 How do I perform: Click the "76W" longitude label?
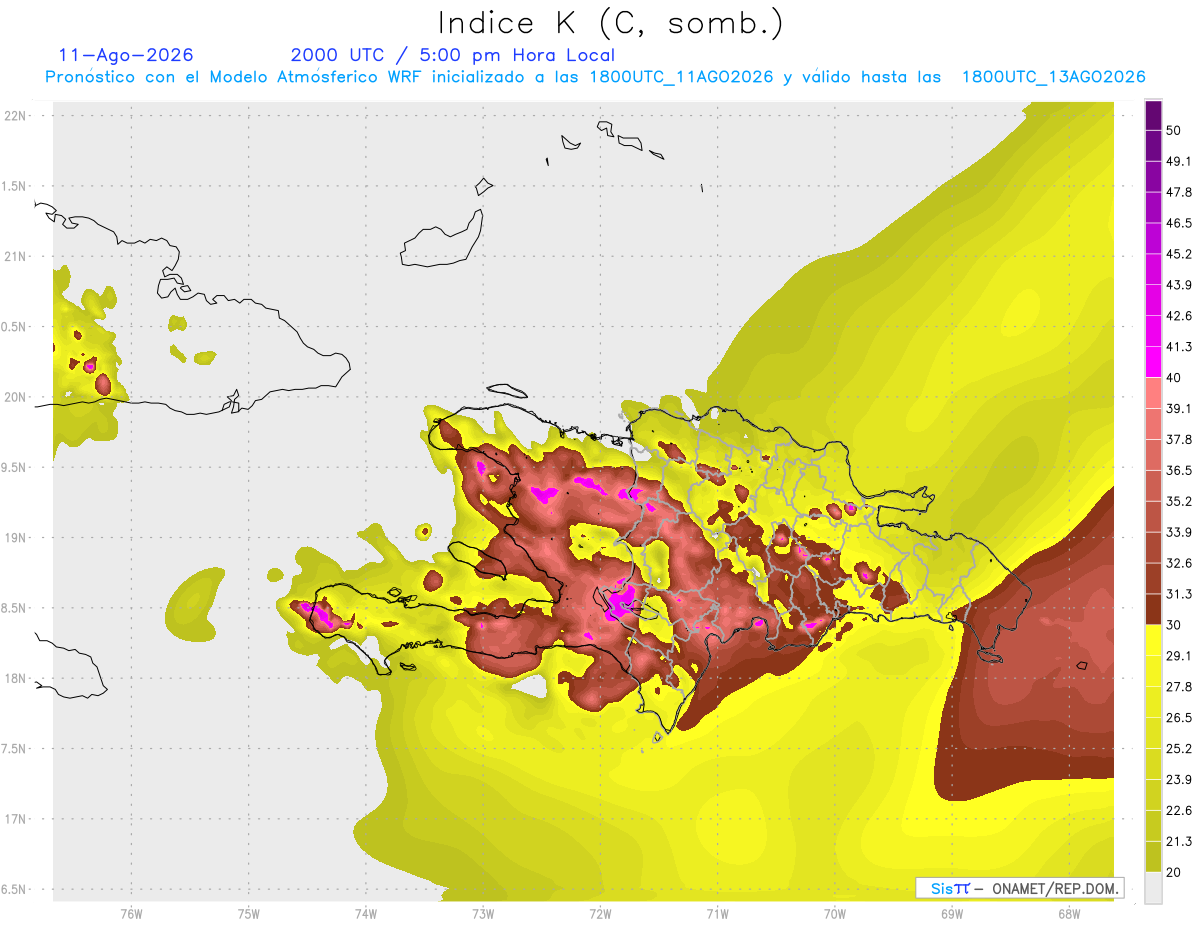pos(131,914)
